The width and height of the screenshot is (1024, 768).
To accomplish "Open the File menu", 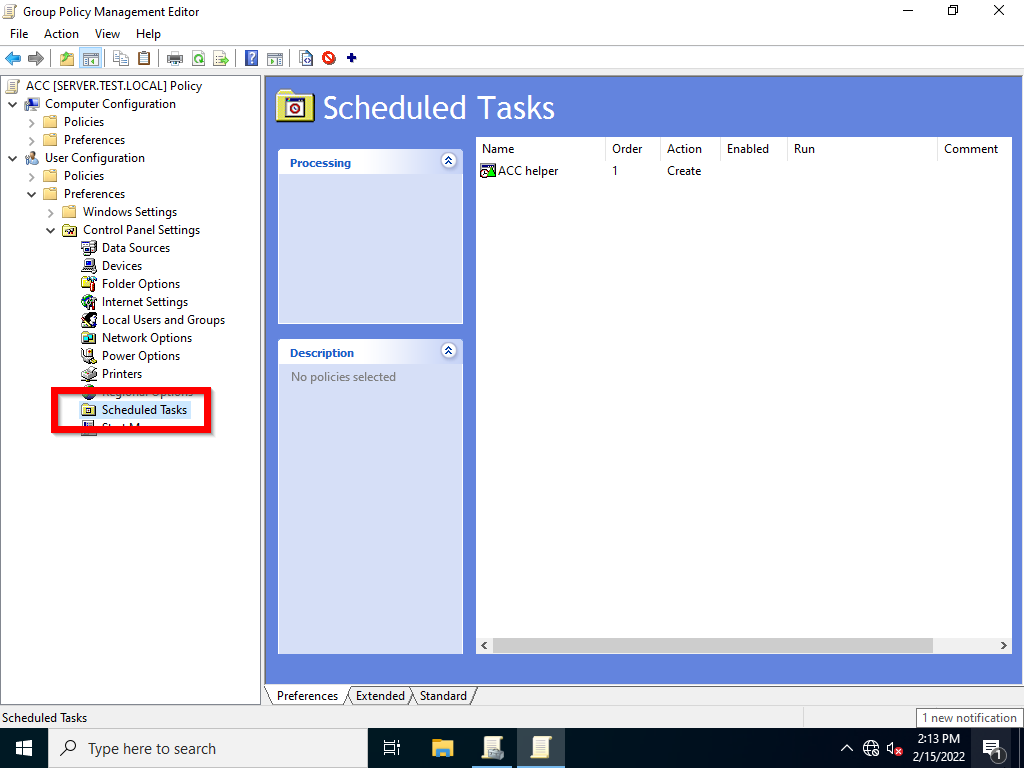I will [x=19, y=34].
